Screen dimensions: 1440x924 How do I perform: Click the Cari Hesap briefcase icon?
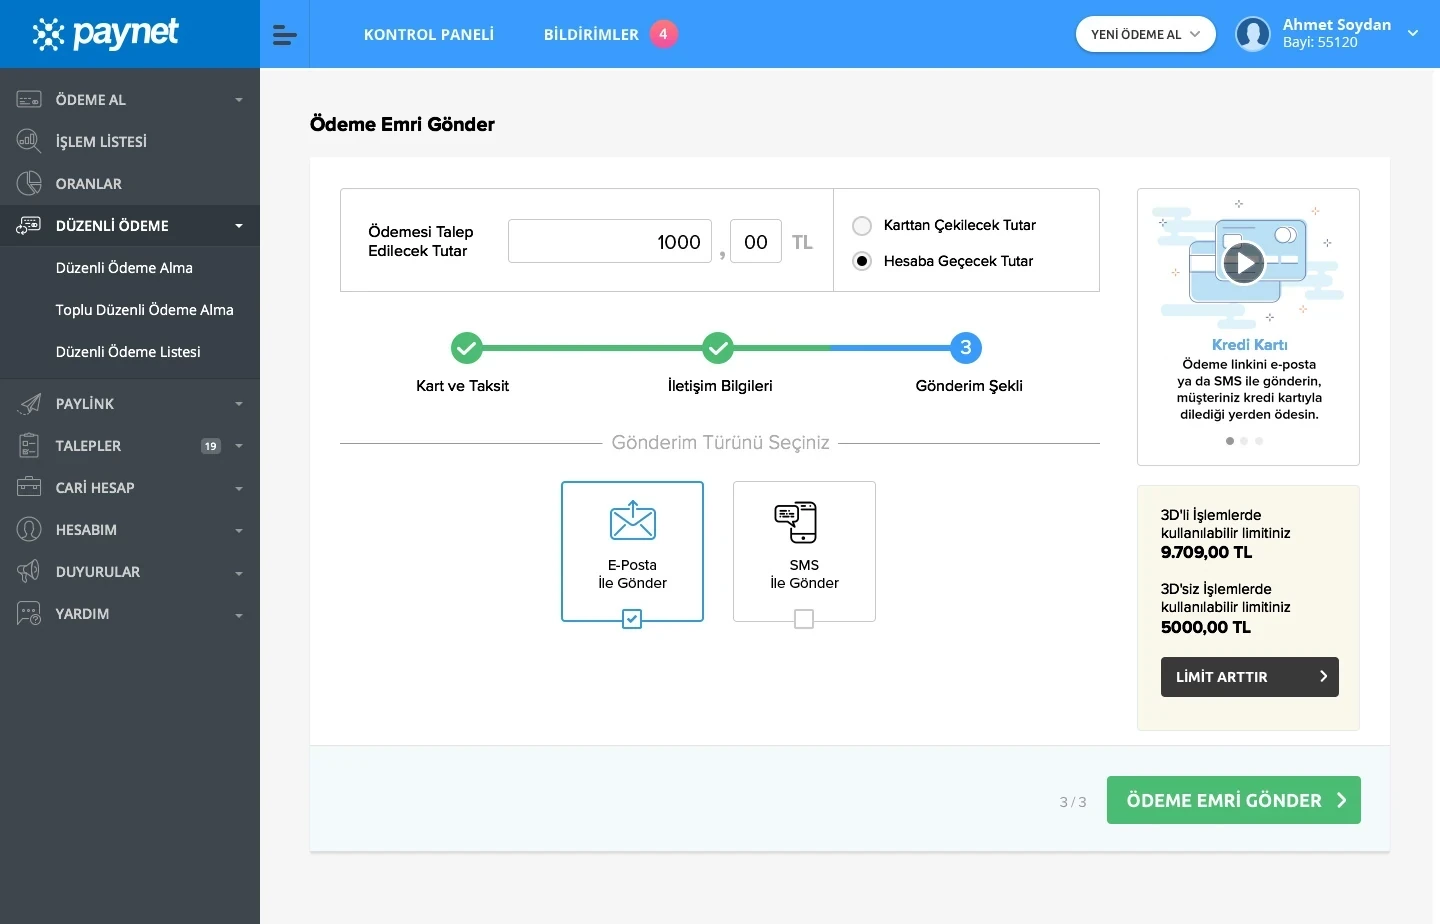click(29, 488)
